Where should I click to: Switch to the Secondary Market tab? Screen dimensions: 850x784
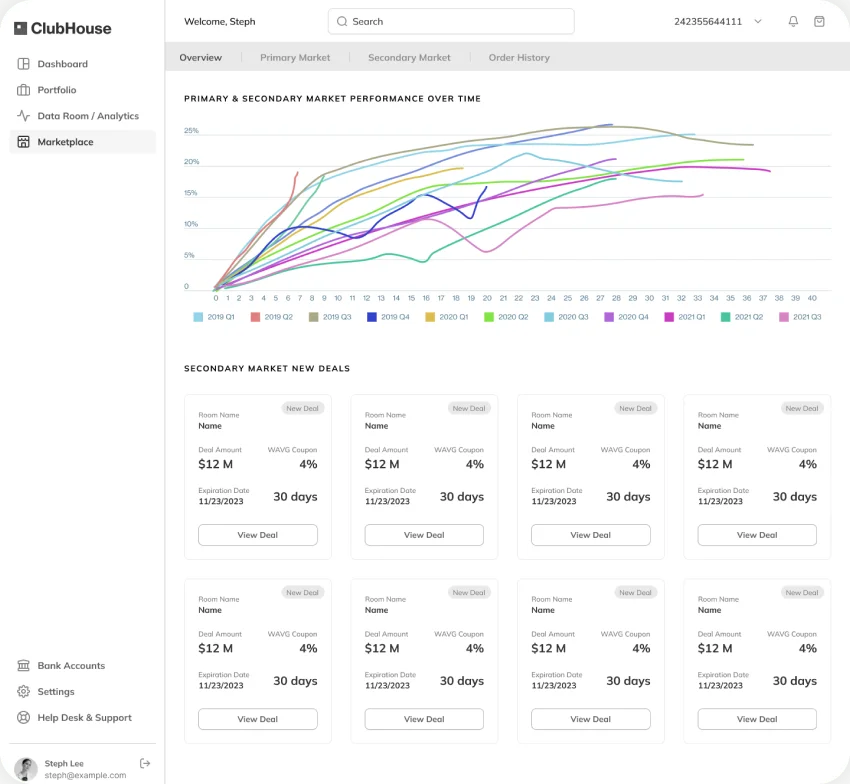coord(409,57)
